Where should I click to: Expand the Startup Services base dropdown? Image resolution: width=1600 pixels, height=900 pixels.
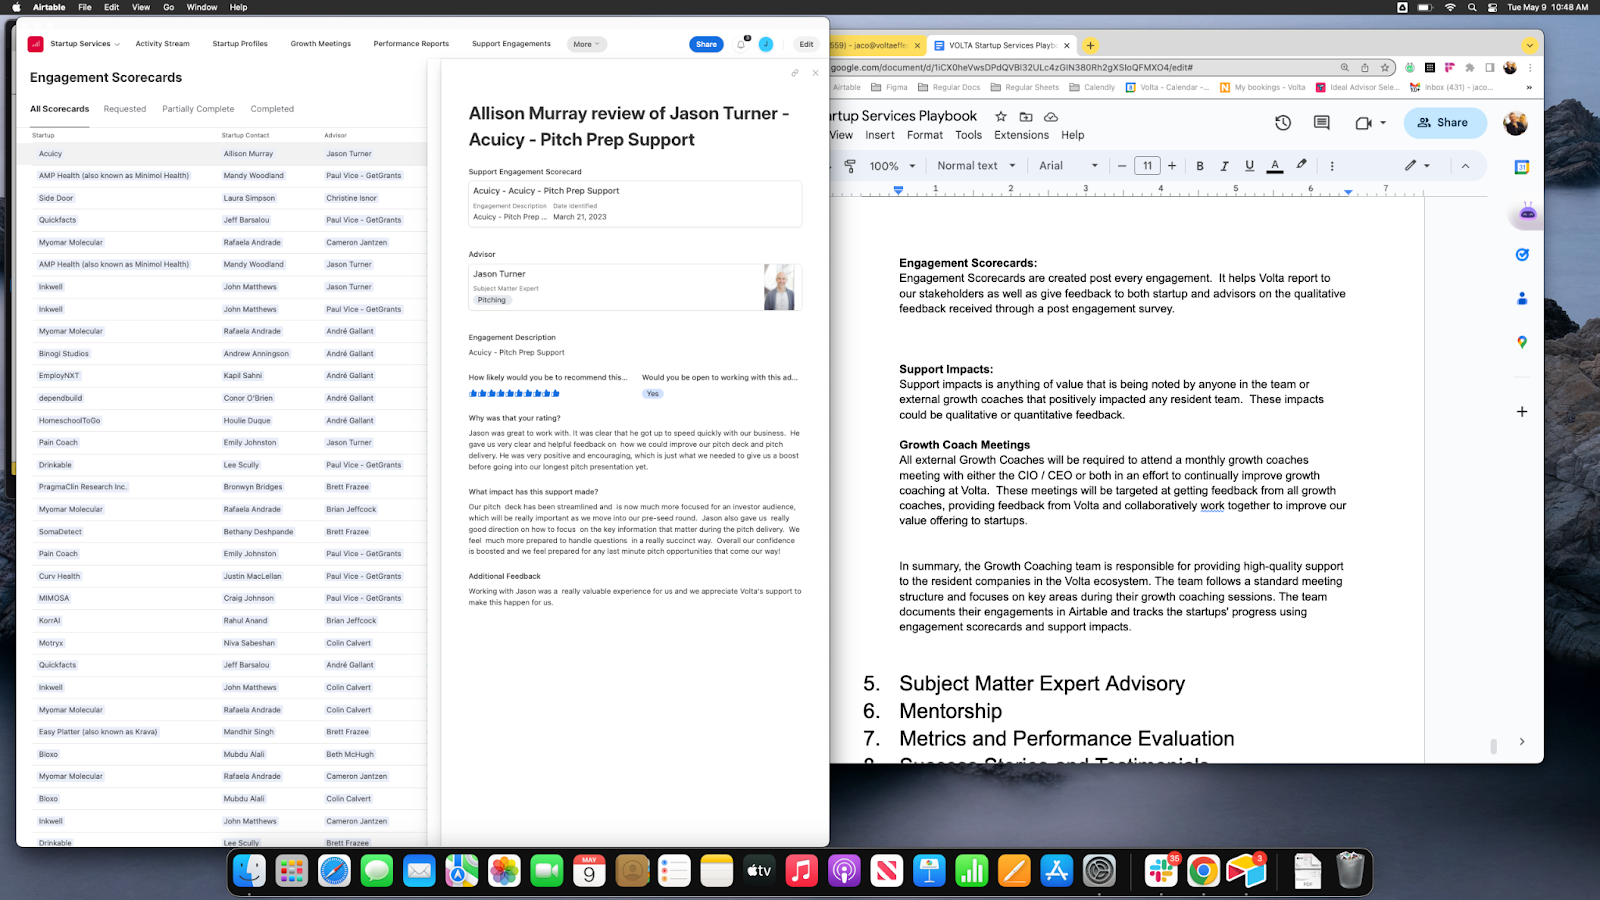pyautogui.click(x=85, y=44)
